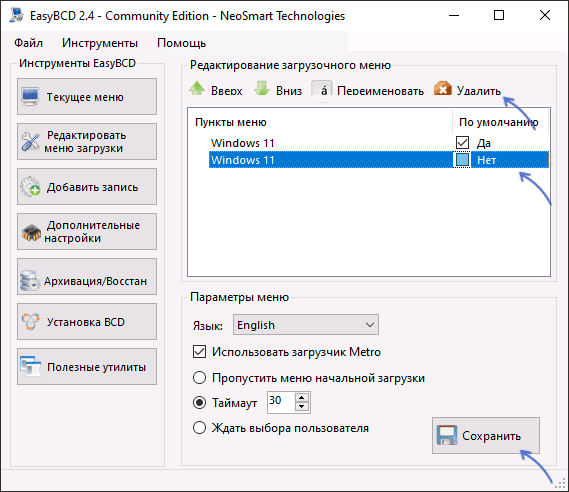This screenshot has width=569, height=492.
Task: Click the green down arrow icon for Вниз
Action: (262, 89)
